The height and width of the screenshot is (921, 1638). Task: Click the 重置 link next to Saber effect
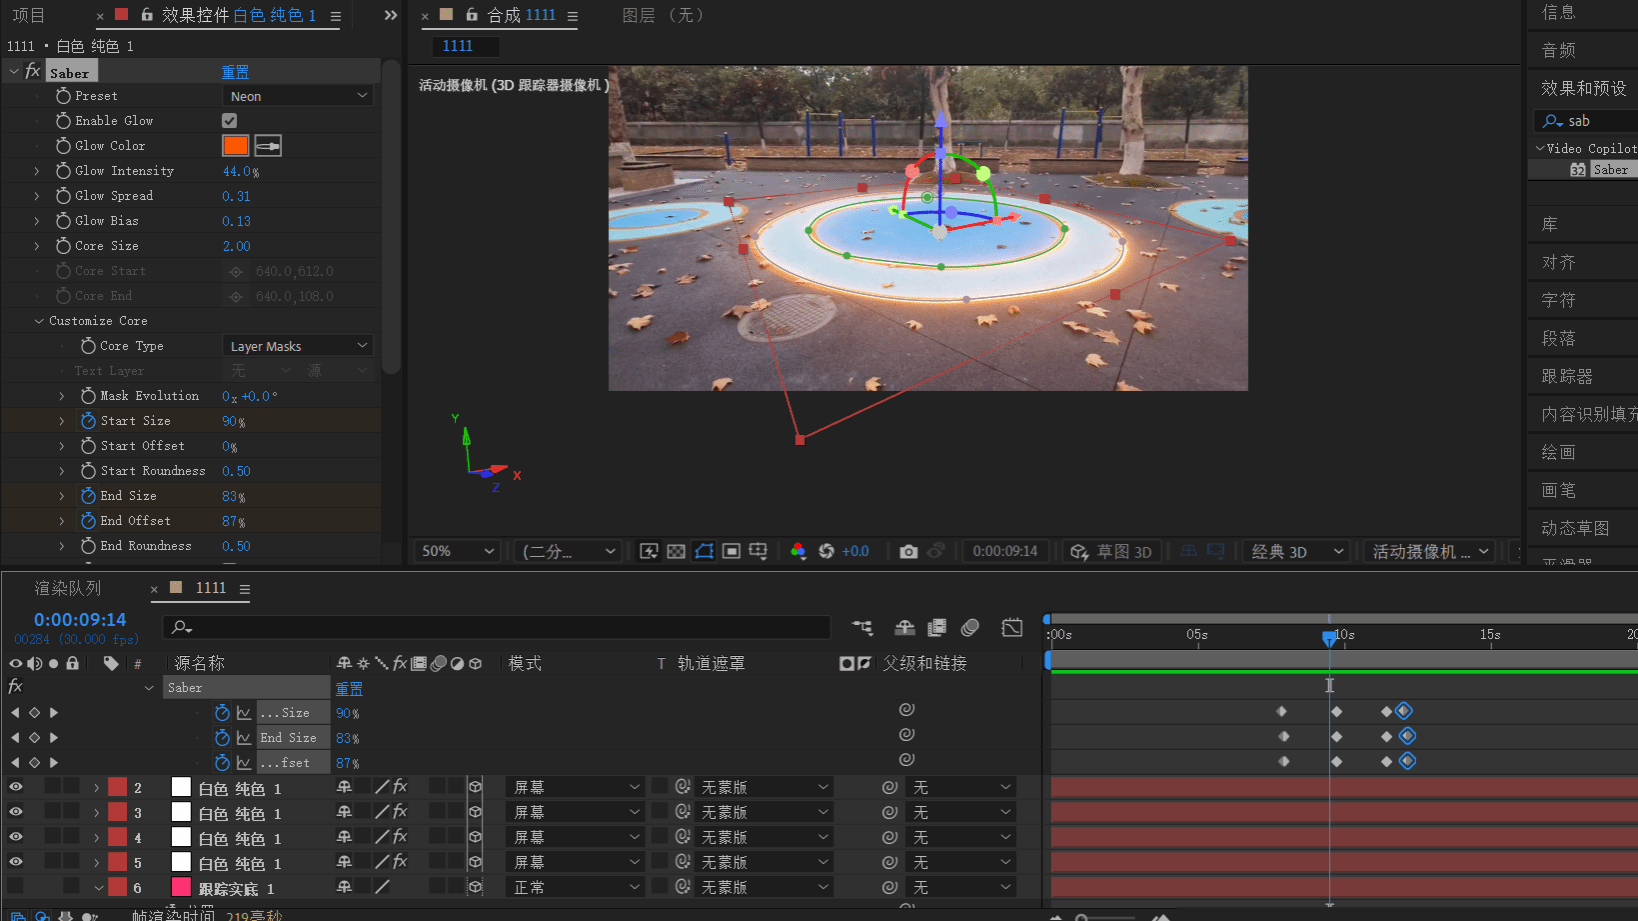pyautogui.click(x=235, y=72)
